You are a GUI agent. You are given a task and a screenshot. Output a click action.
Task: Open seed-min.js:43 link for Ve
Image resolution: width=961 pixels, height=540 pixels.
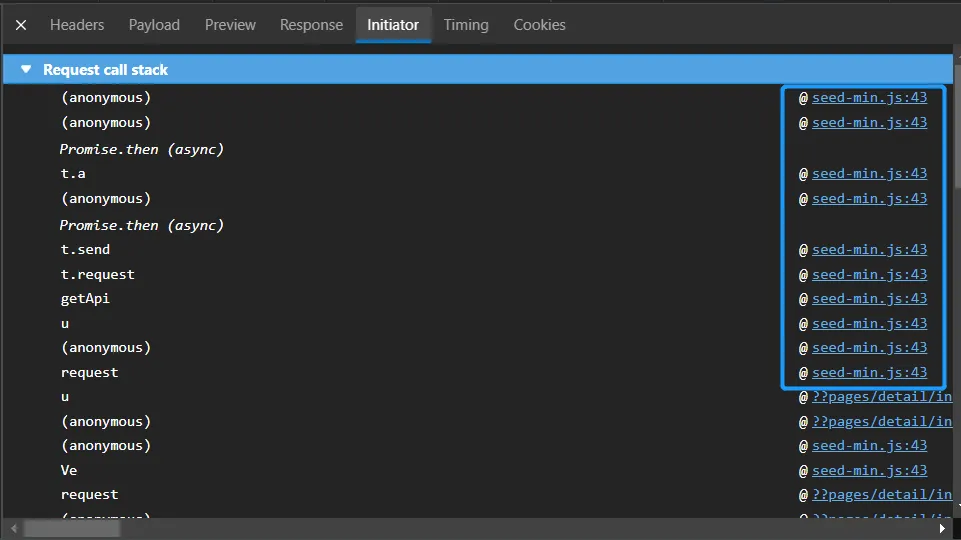(x=869, y=471)
